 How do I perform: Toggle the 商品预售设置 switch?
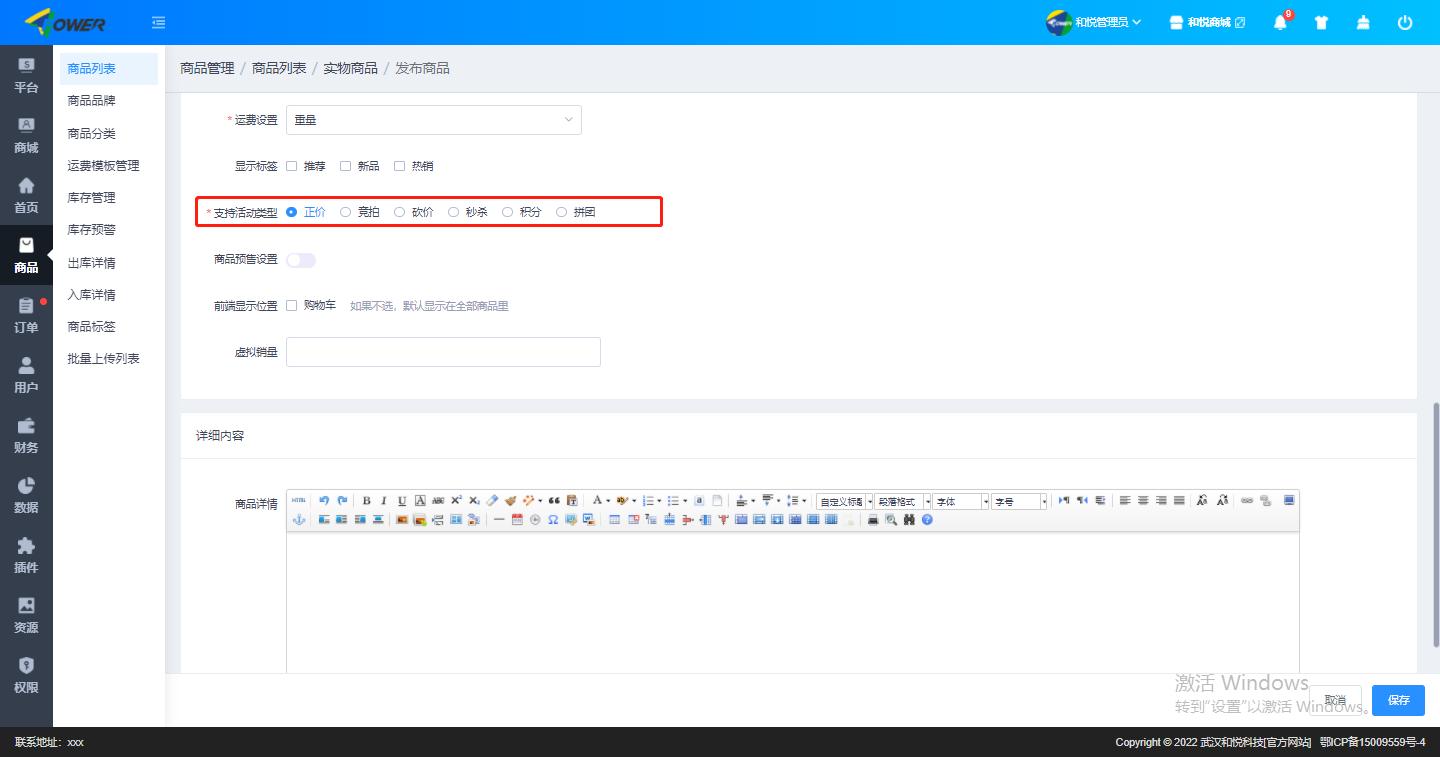(x=301, y=260)
